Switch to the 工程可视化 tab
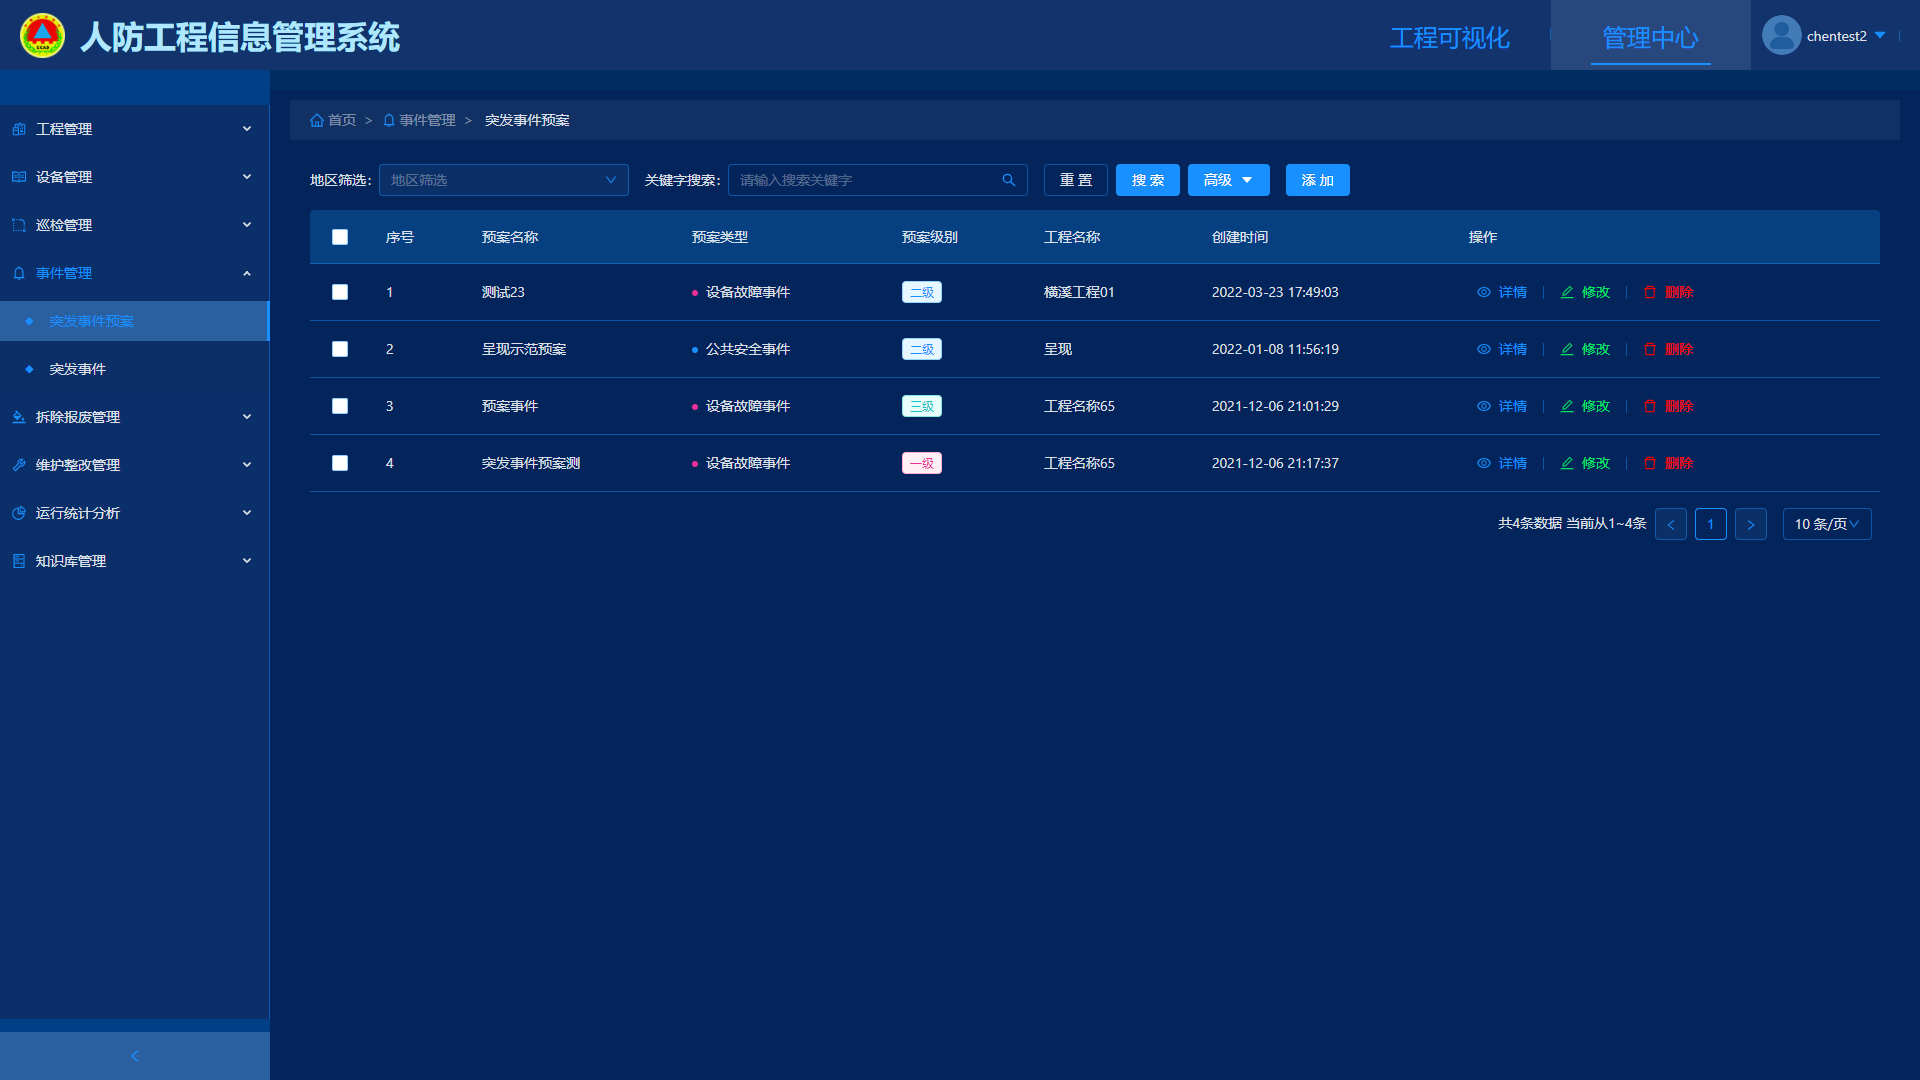Viewport: 1920px width, 1080px height. coord(1449,38)
